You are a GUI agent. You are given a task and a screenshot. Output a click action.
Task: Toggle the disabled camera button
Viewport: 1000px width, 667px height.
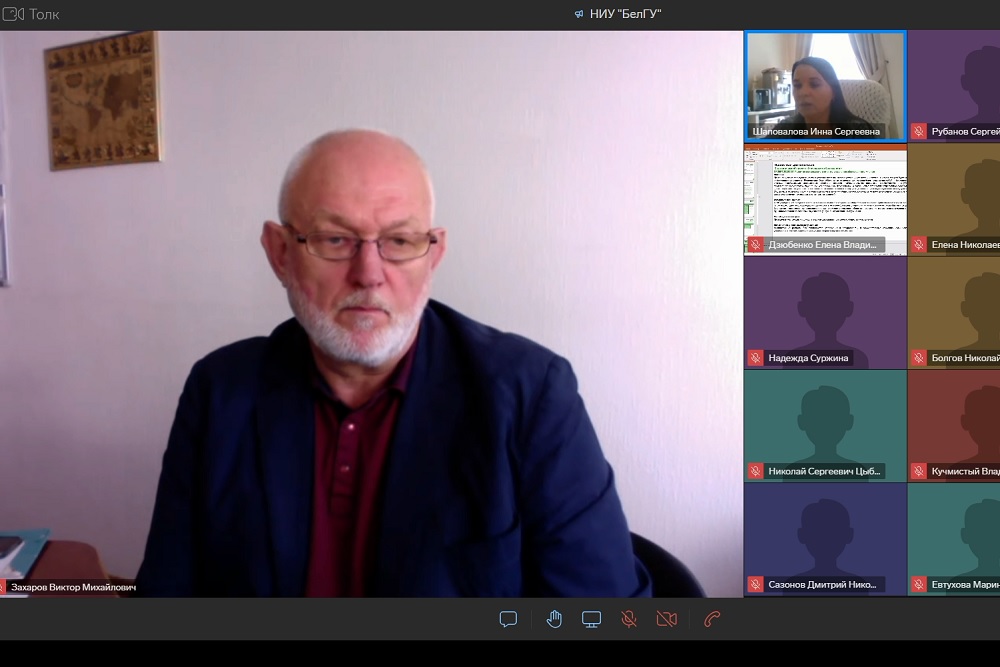click(x=667, y=619)
